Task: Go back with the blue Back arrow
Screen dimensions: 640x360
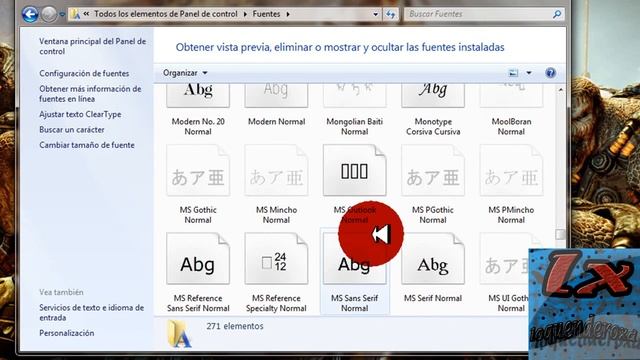Action: point(30,14)
